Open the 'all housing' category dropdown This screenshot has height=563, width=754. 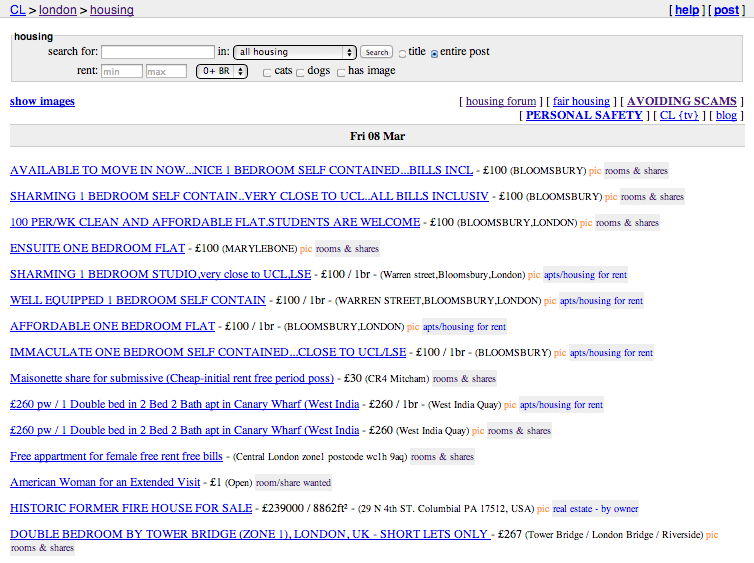(x=295, y=52)
